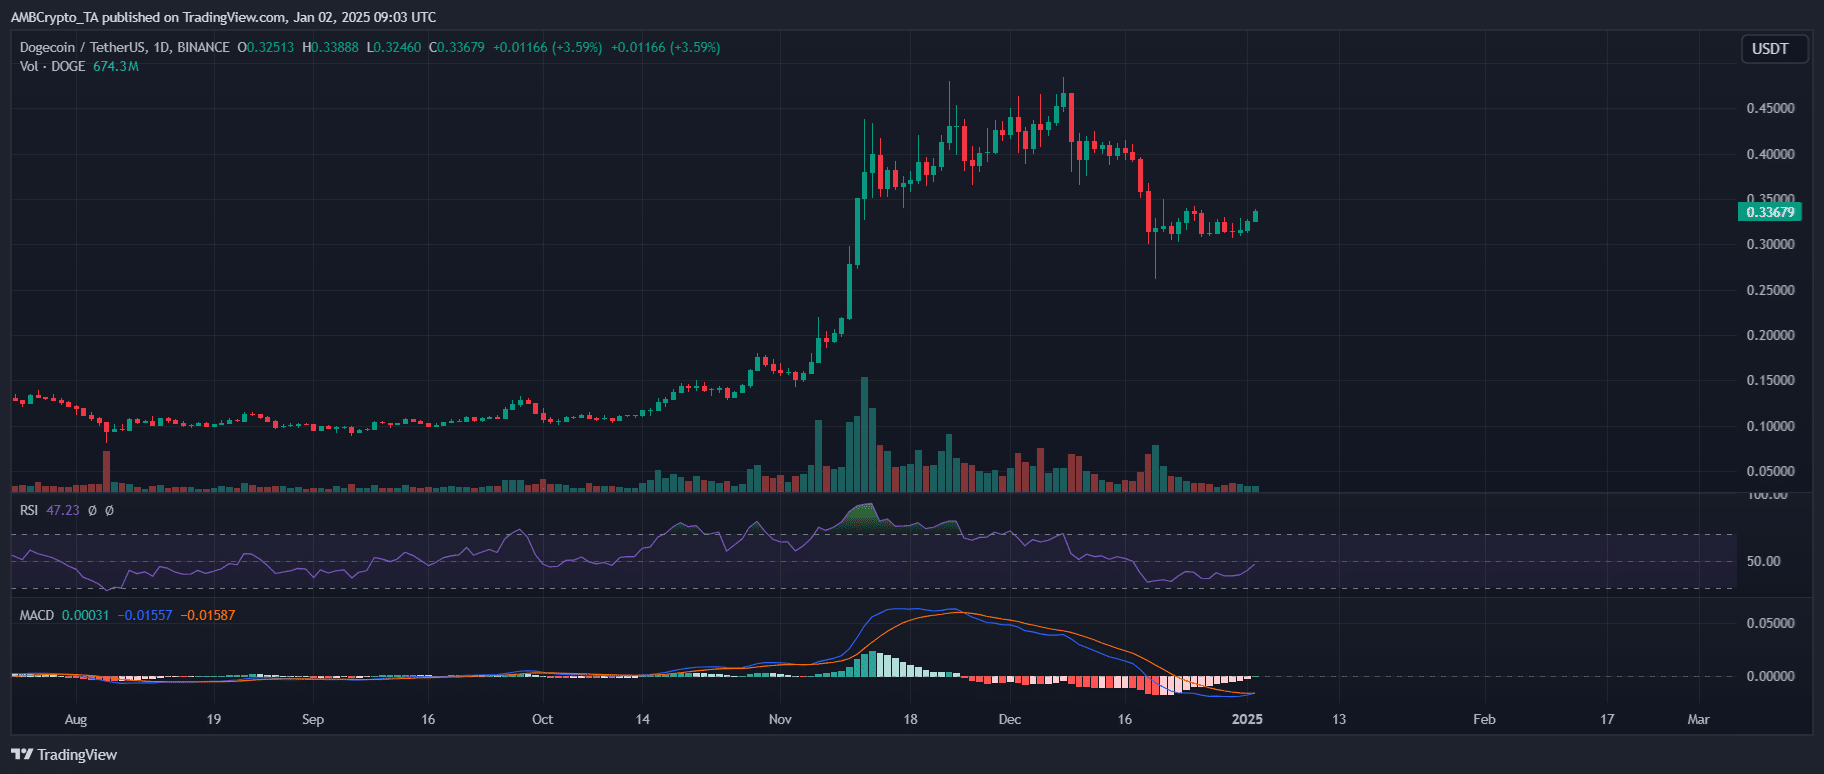Viewport: 1824px width, 774px height.
Task: Click the 674.3M volume value
Action: (116, 66)
